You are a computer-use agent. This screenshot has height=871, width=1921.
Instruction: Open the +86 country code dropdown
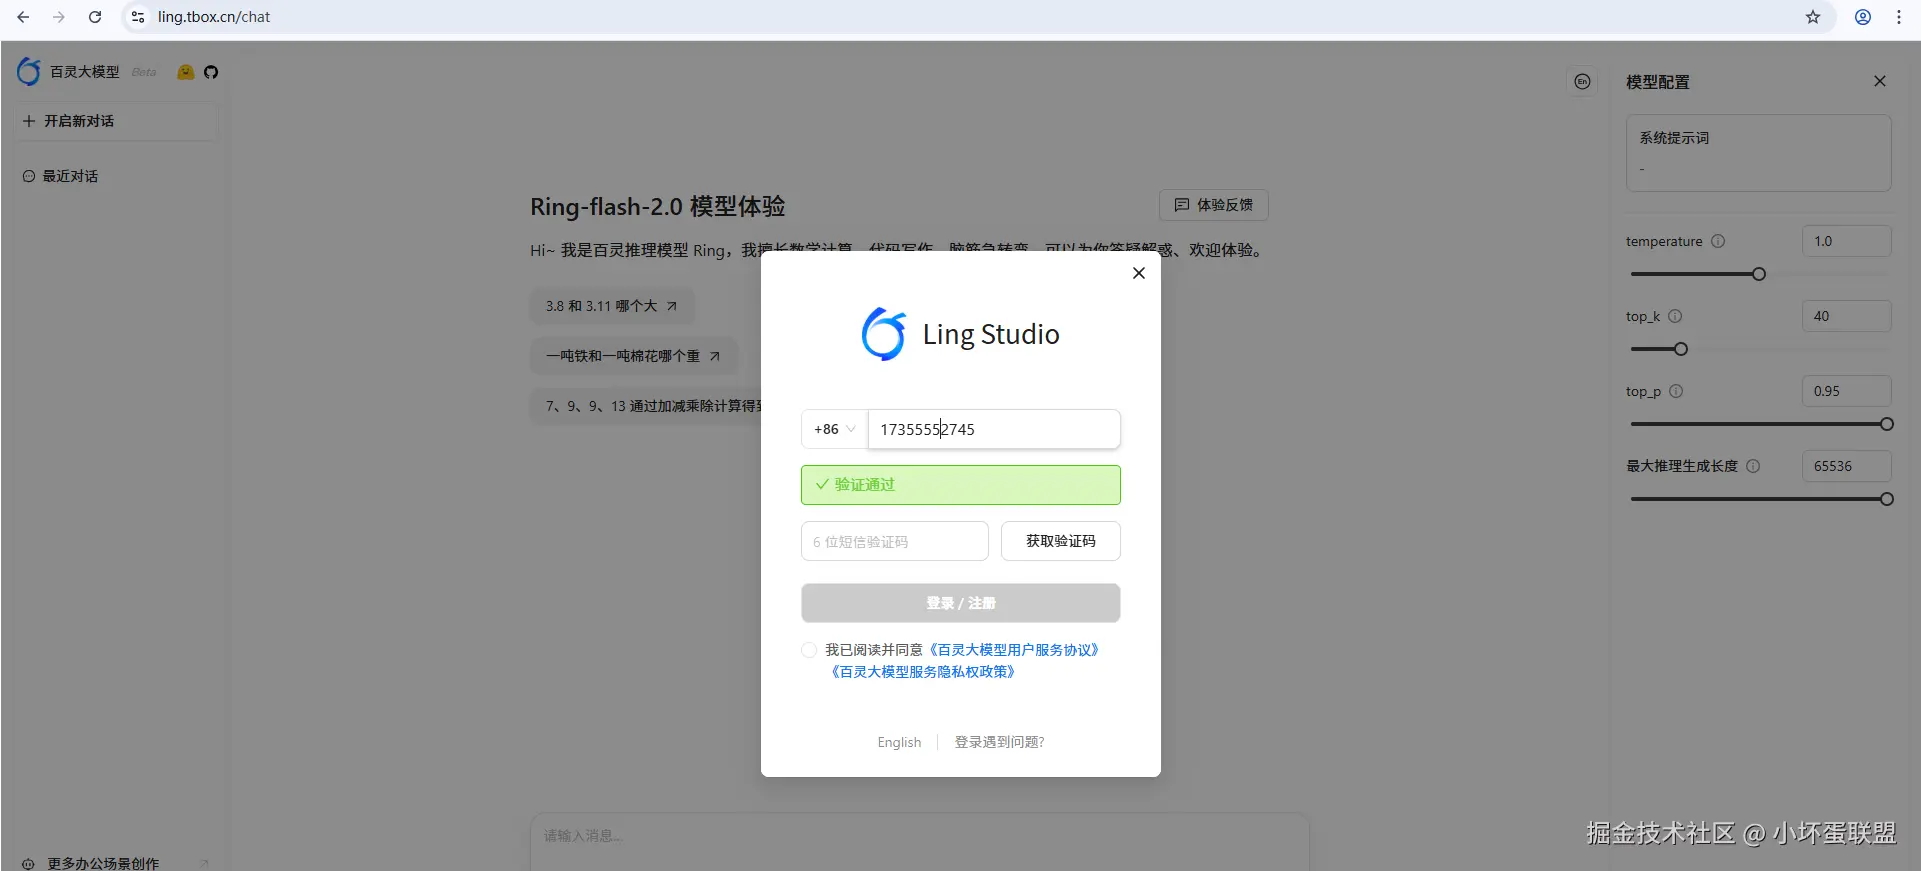point(834,429)
